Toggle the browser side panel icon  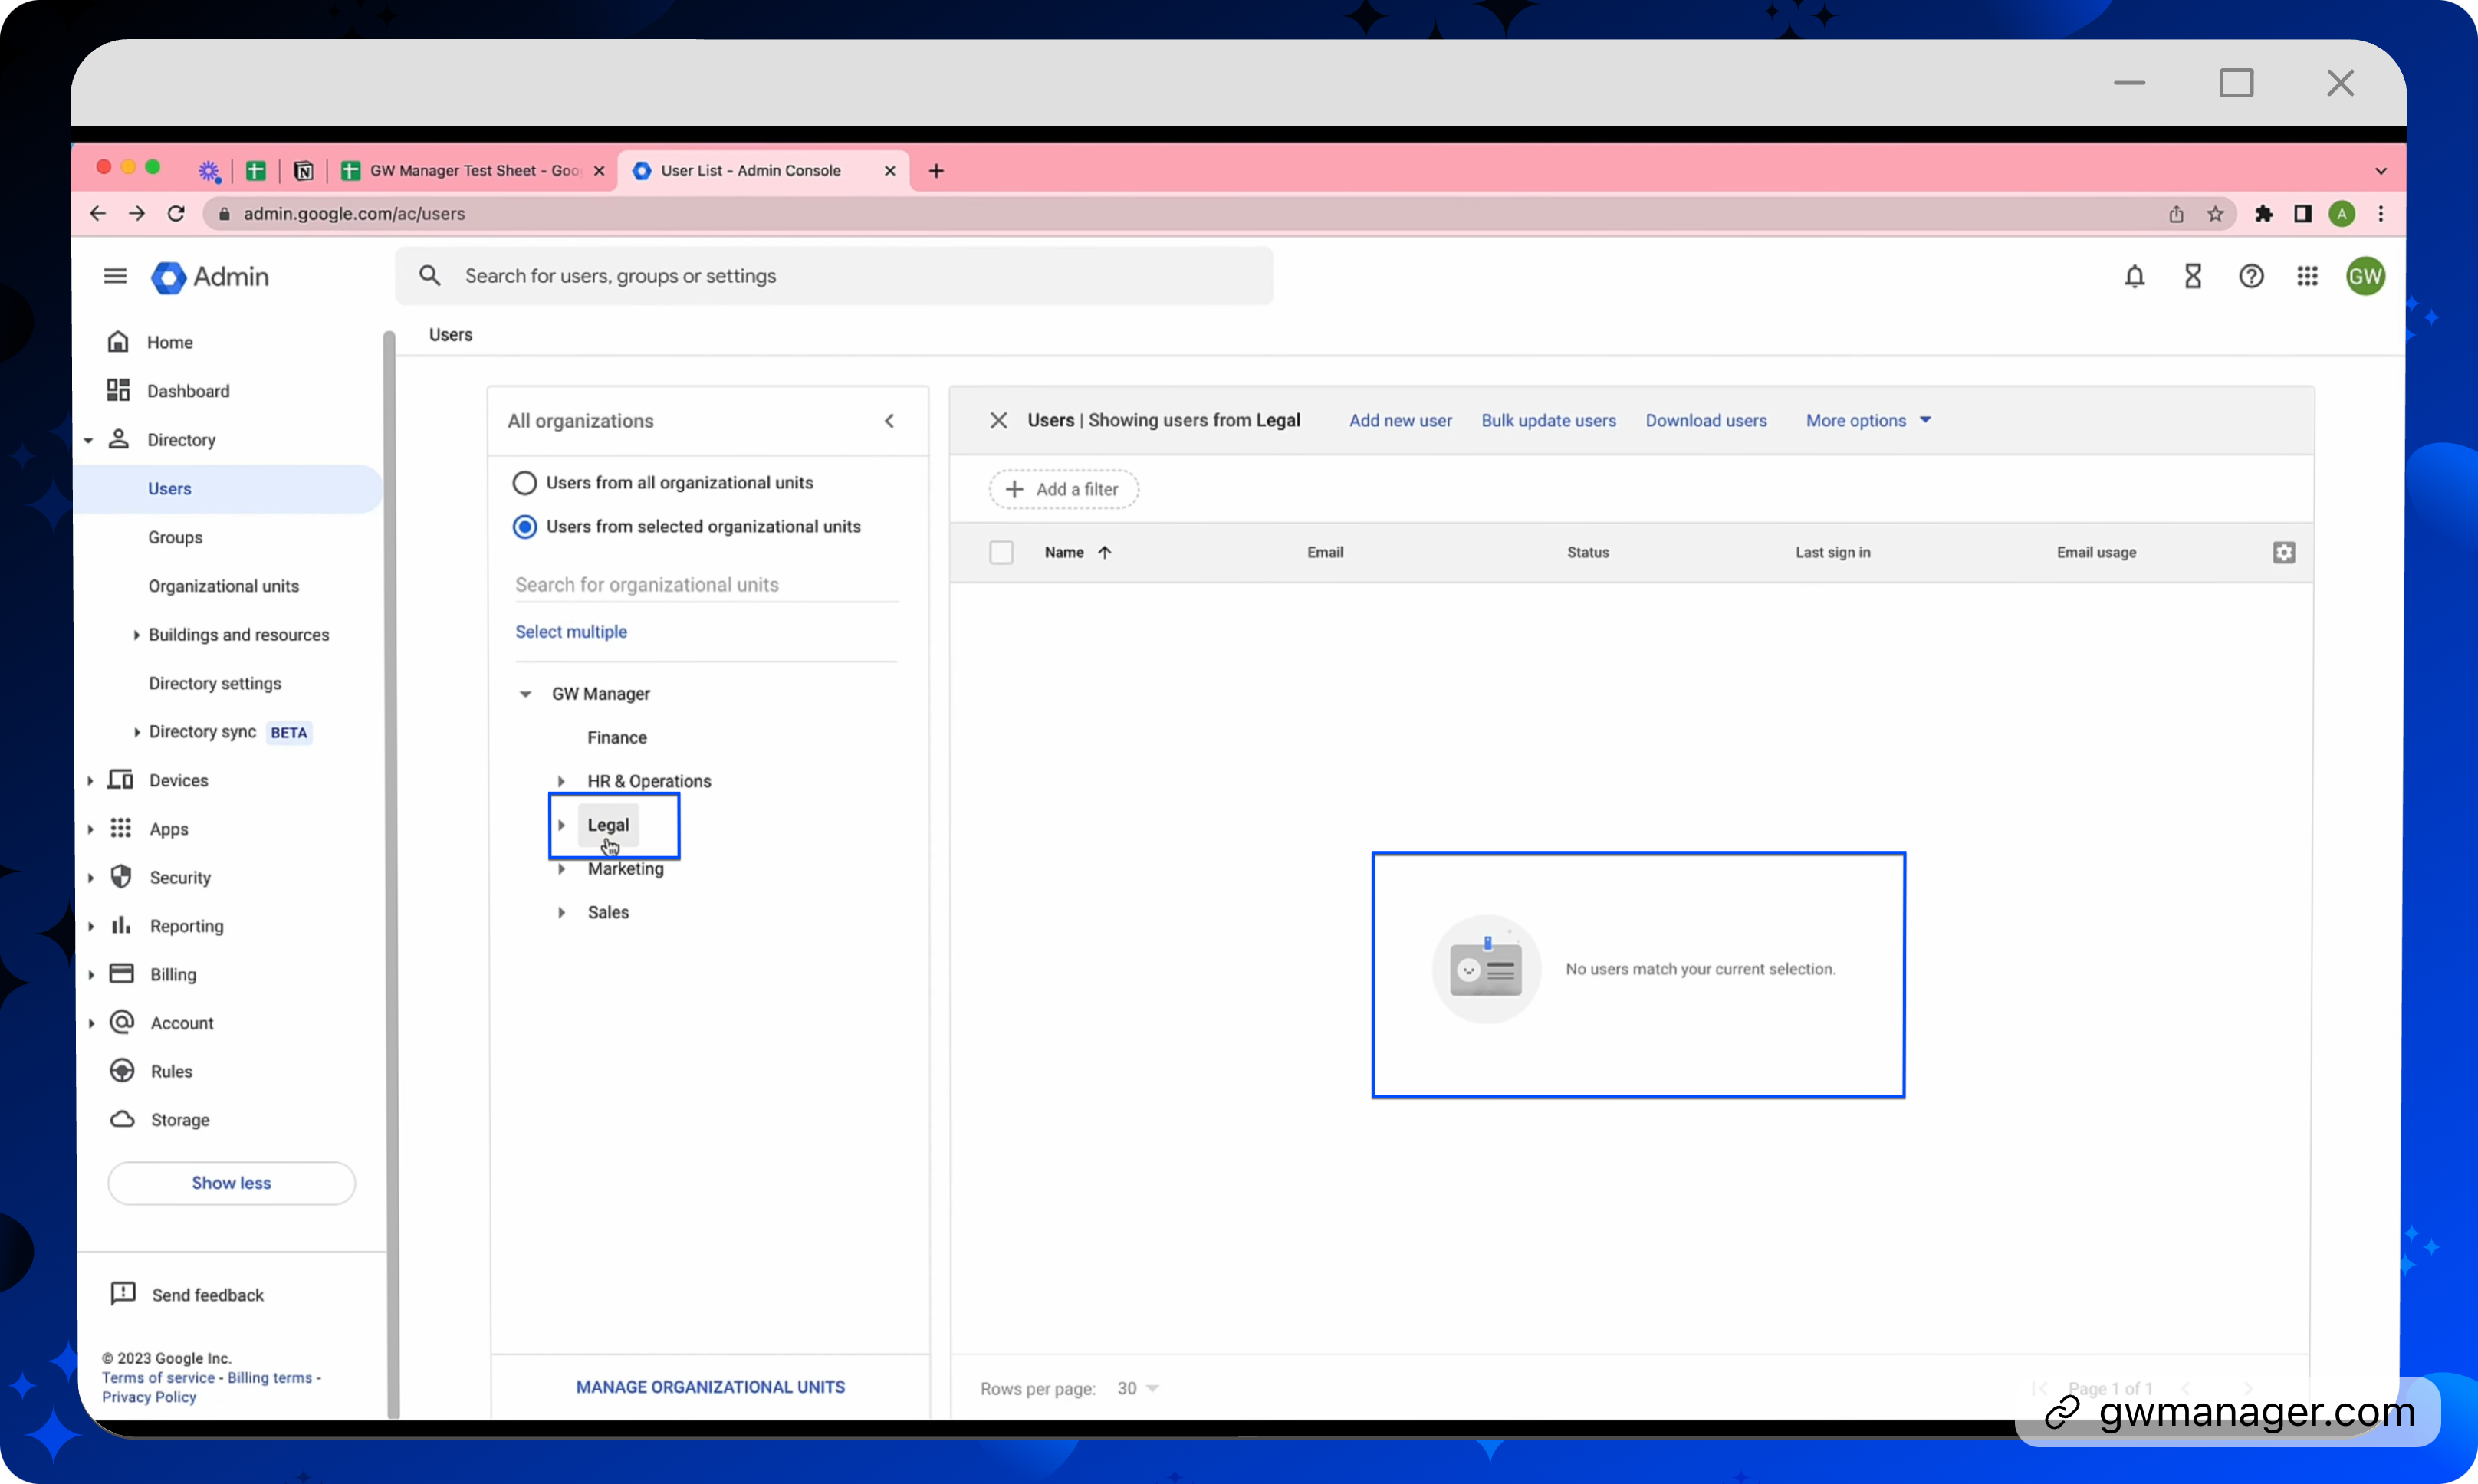coord(2302,213)
